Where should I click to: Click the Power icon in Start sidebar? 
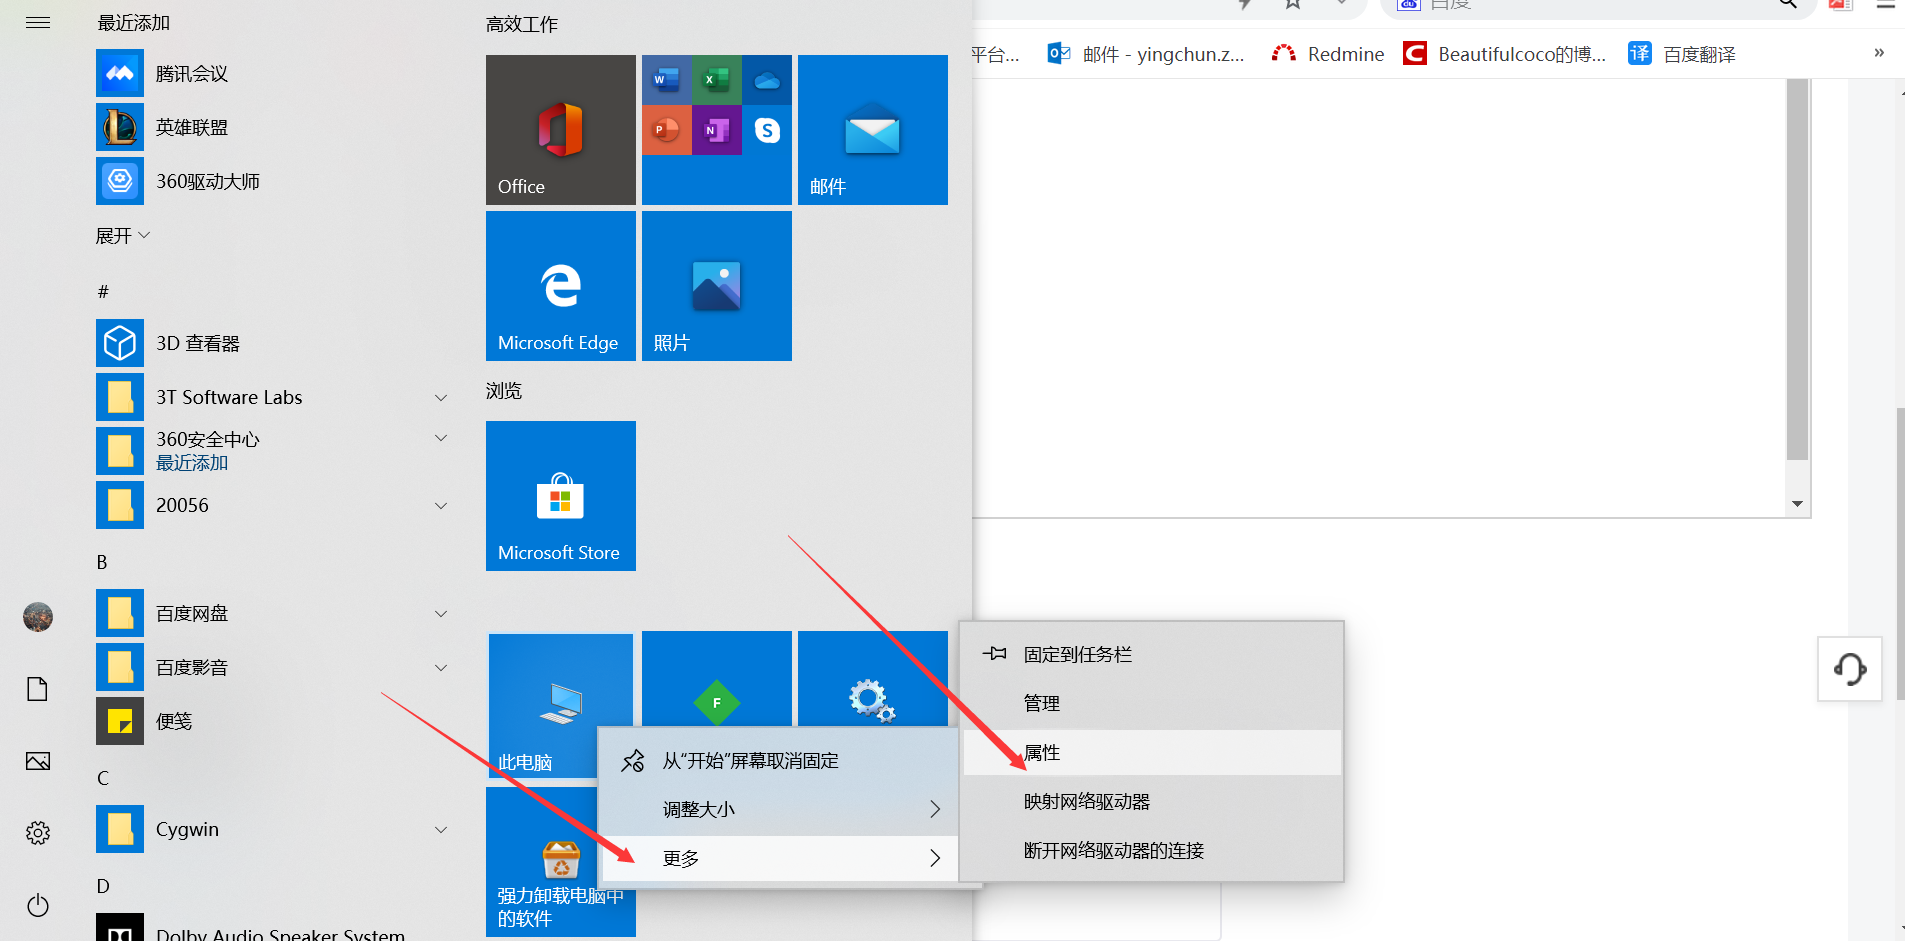[x=38, y=905]
